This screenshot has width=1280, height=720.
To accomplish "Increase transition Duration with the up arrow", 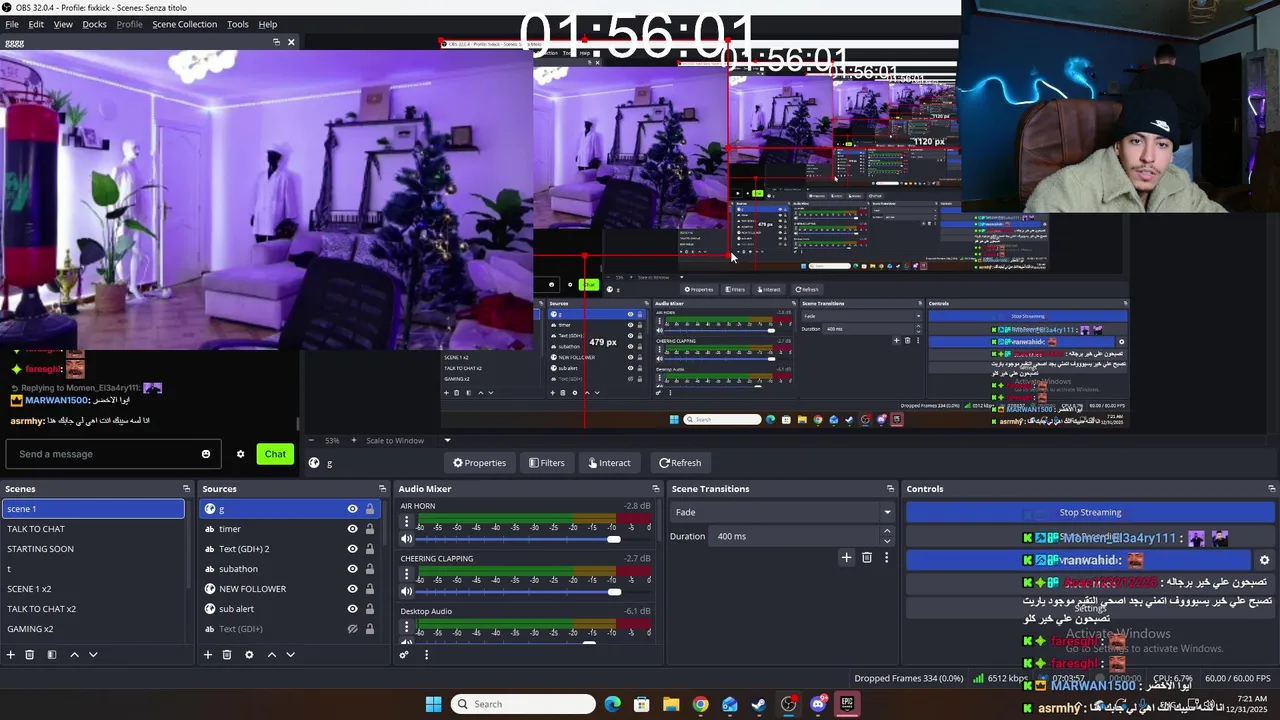I will click(x=887, y=532).
